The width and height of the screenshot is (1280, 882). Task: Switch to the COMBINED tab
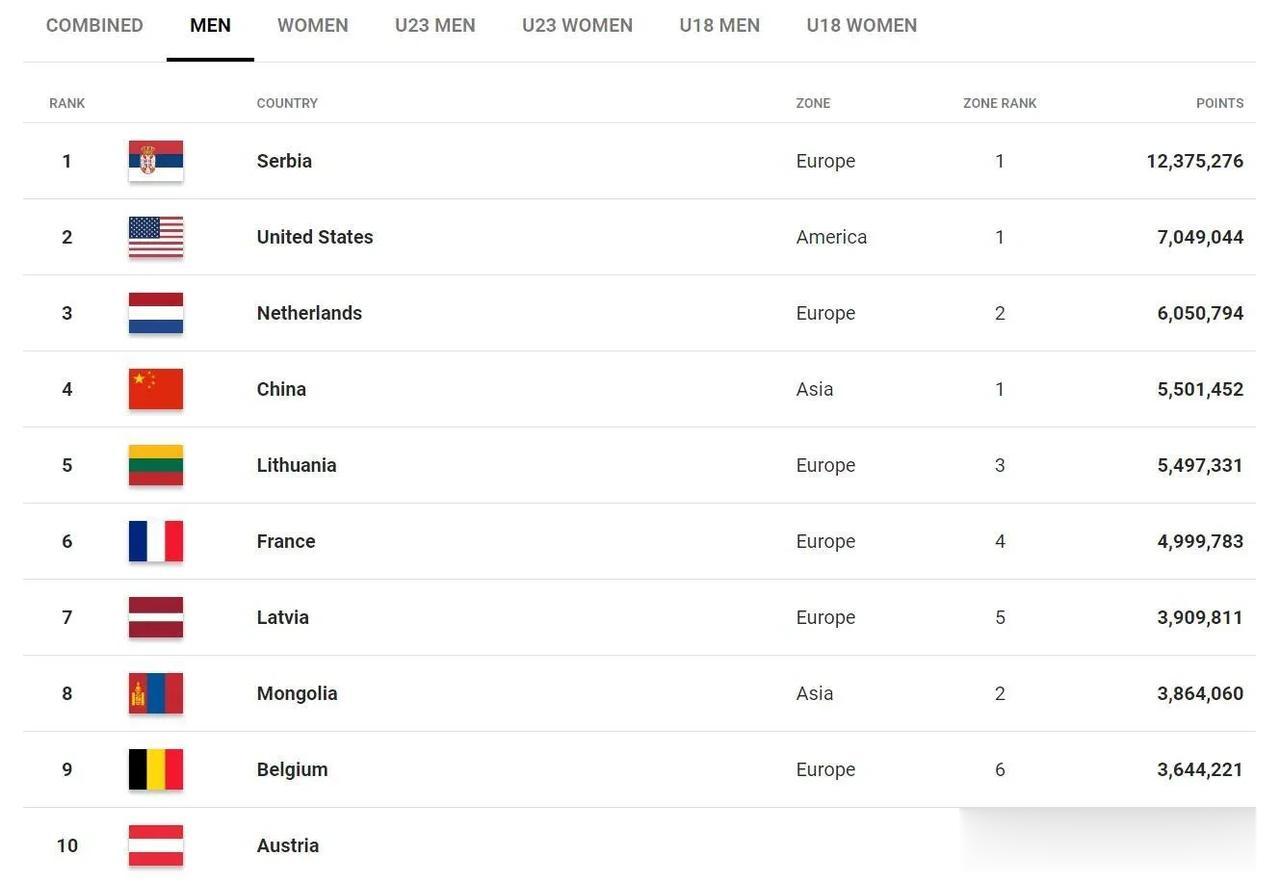click(x=95, y=26)
